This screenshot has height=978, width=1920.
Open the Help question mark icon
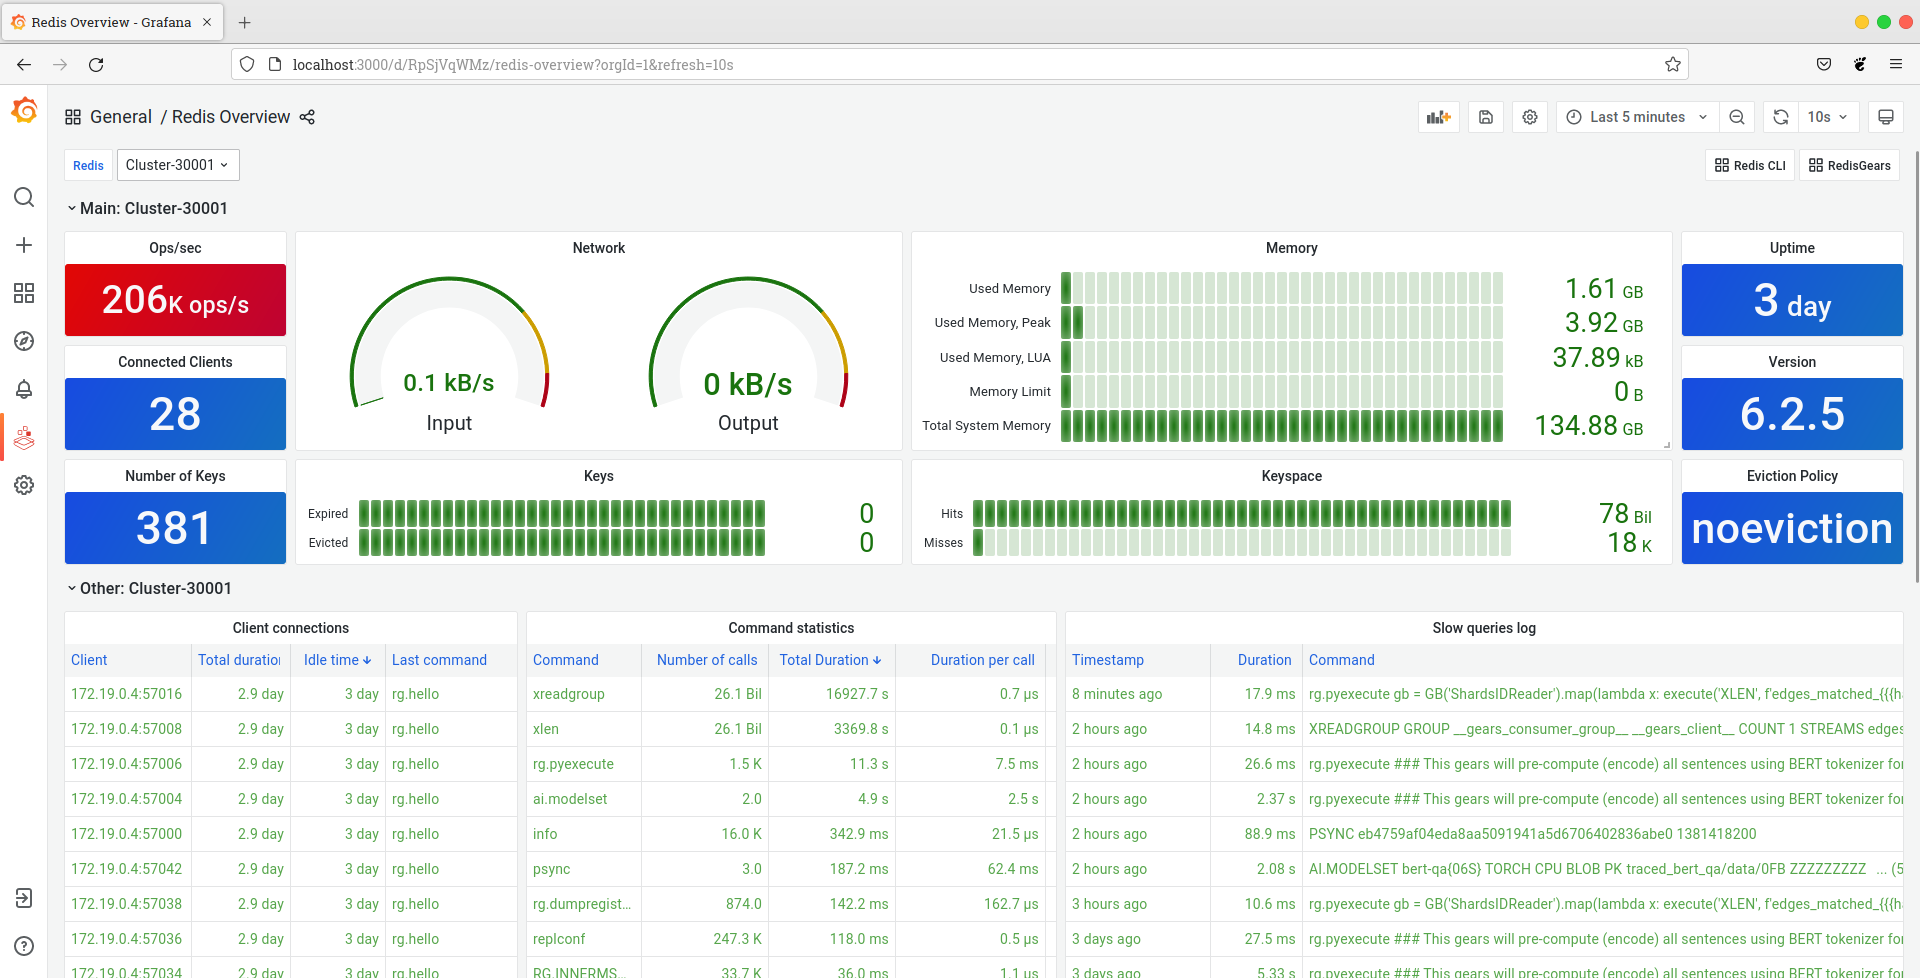[x=24, y=946]
